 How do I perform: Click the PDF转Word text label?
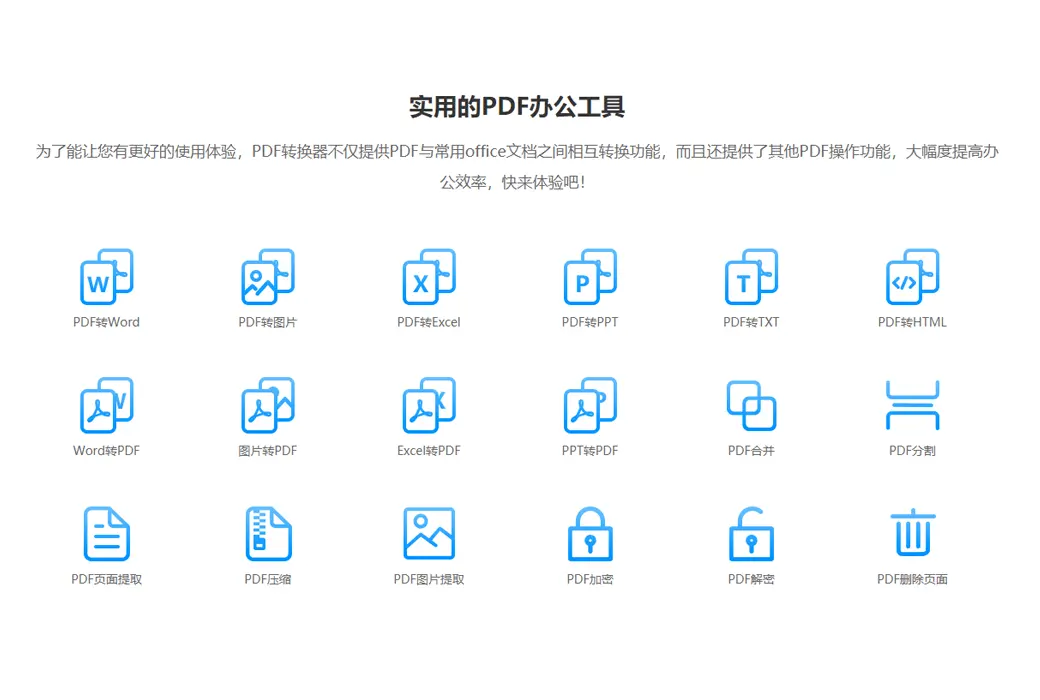(107, 322)
